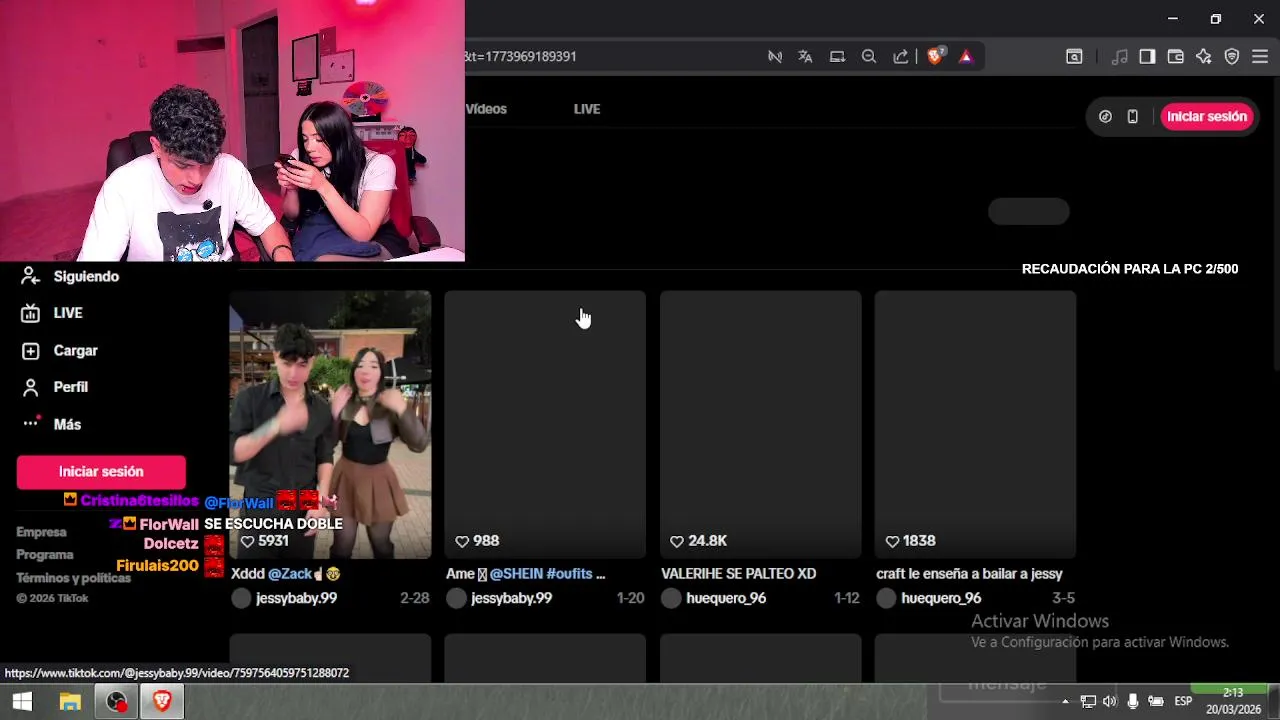This screenshot has height=720, width=1280.
Task: Click the Xddd @Zack video title
Action: [286, 574]
